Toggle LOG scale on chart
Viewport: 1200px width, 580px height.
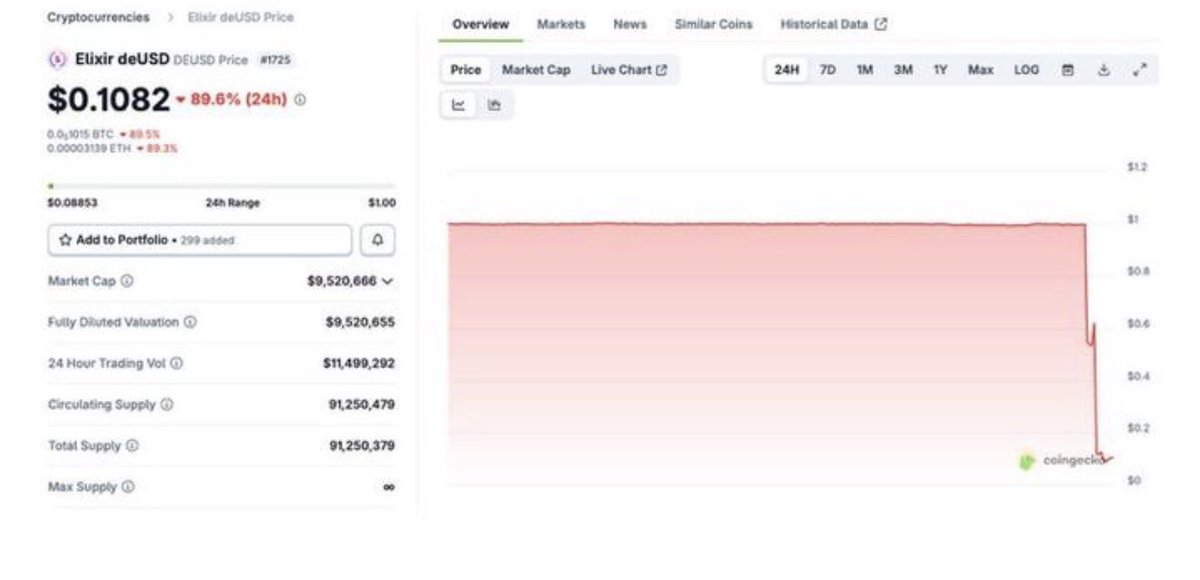tap(1027, 70)
